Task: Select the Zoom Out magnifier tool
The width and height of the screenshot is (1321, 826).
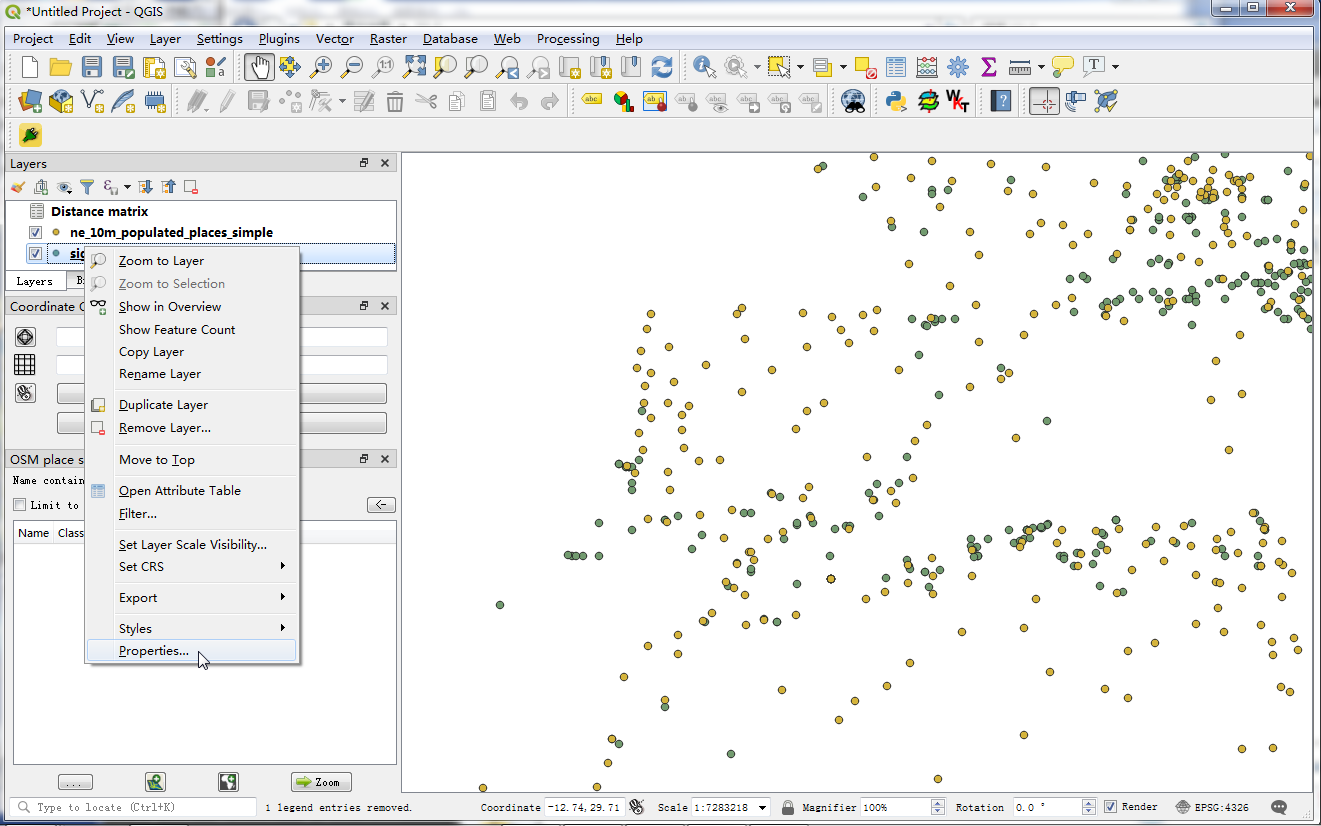Action: pos(351,67)
